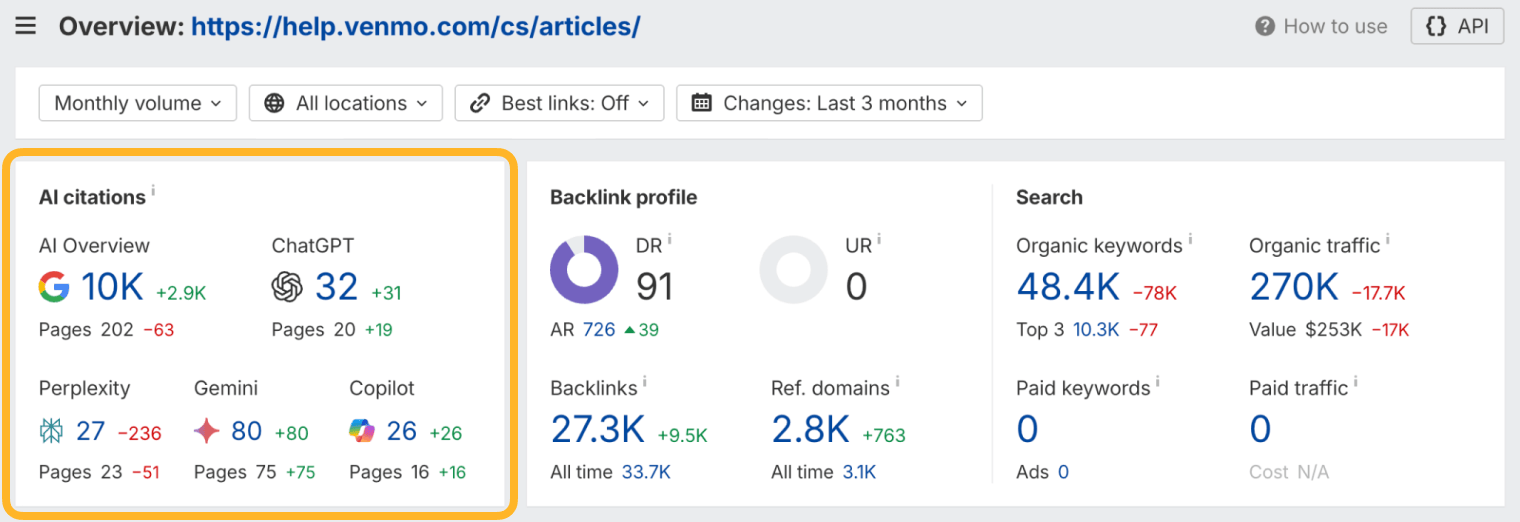1520x522 pixels.
Task: Click the DR value 91
Action: click(655, 288)
